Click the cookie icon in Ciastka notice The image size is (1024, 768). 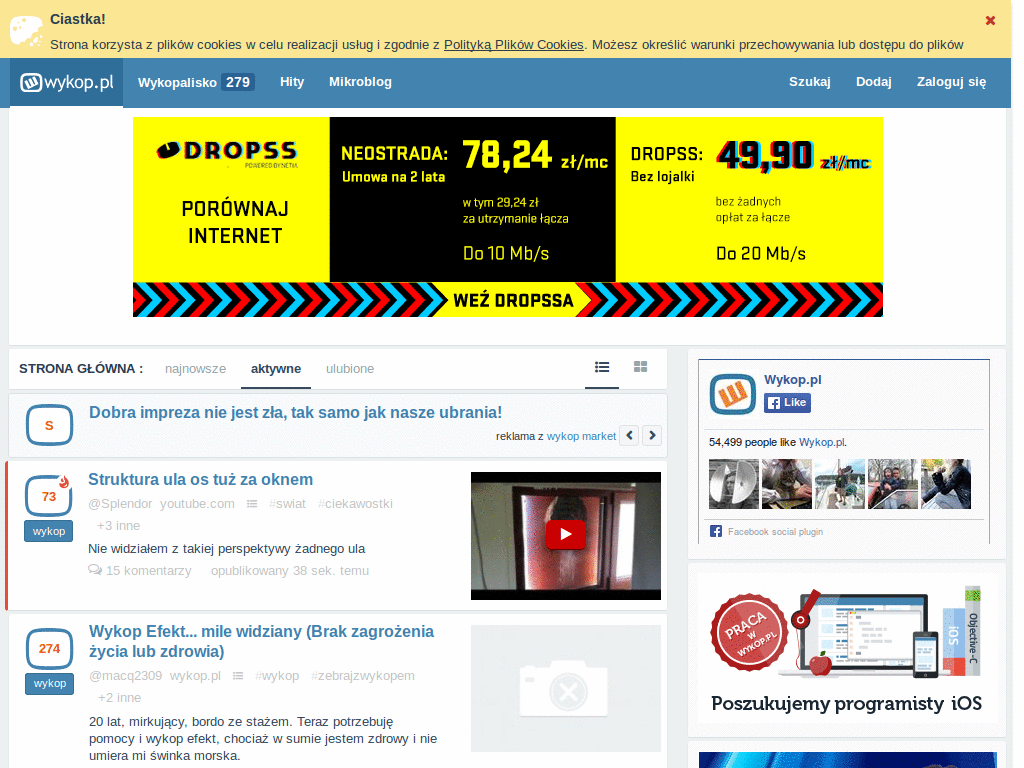point(26,31)
